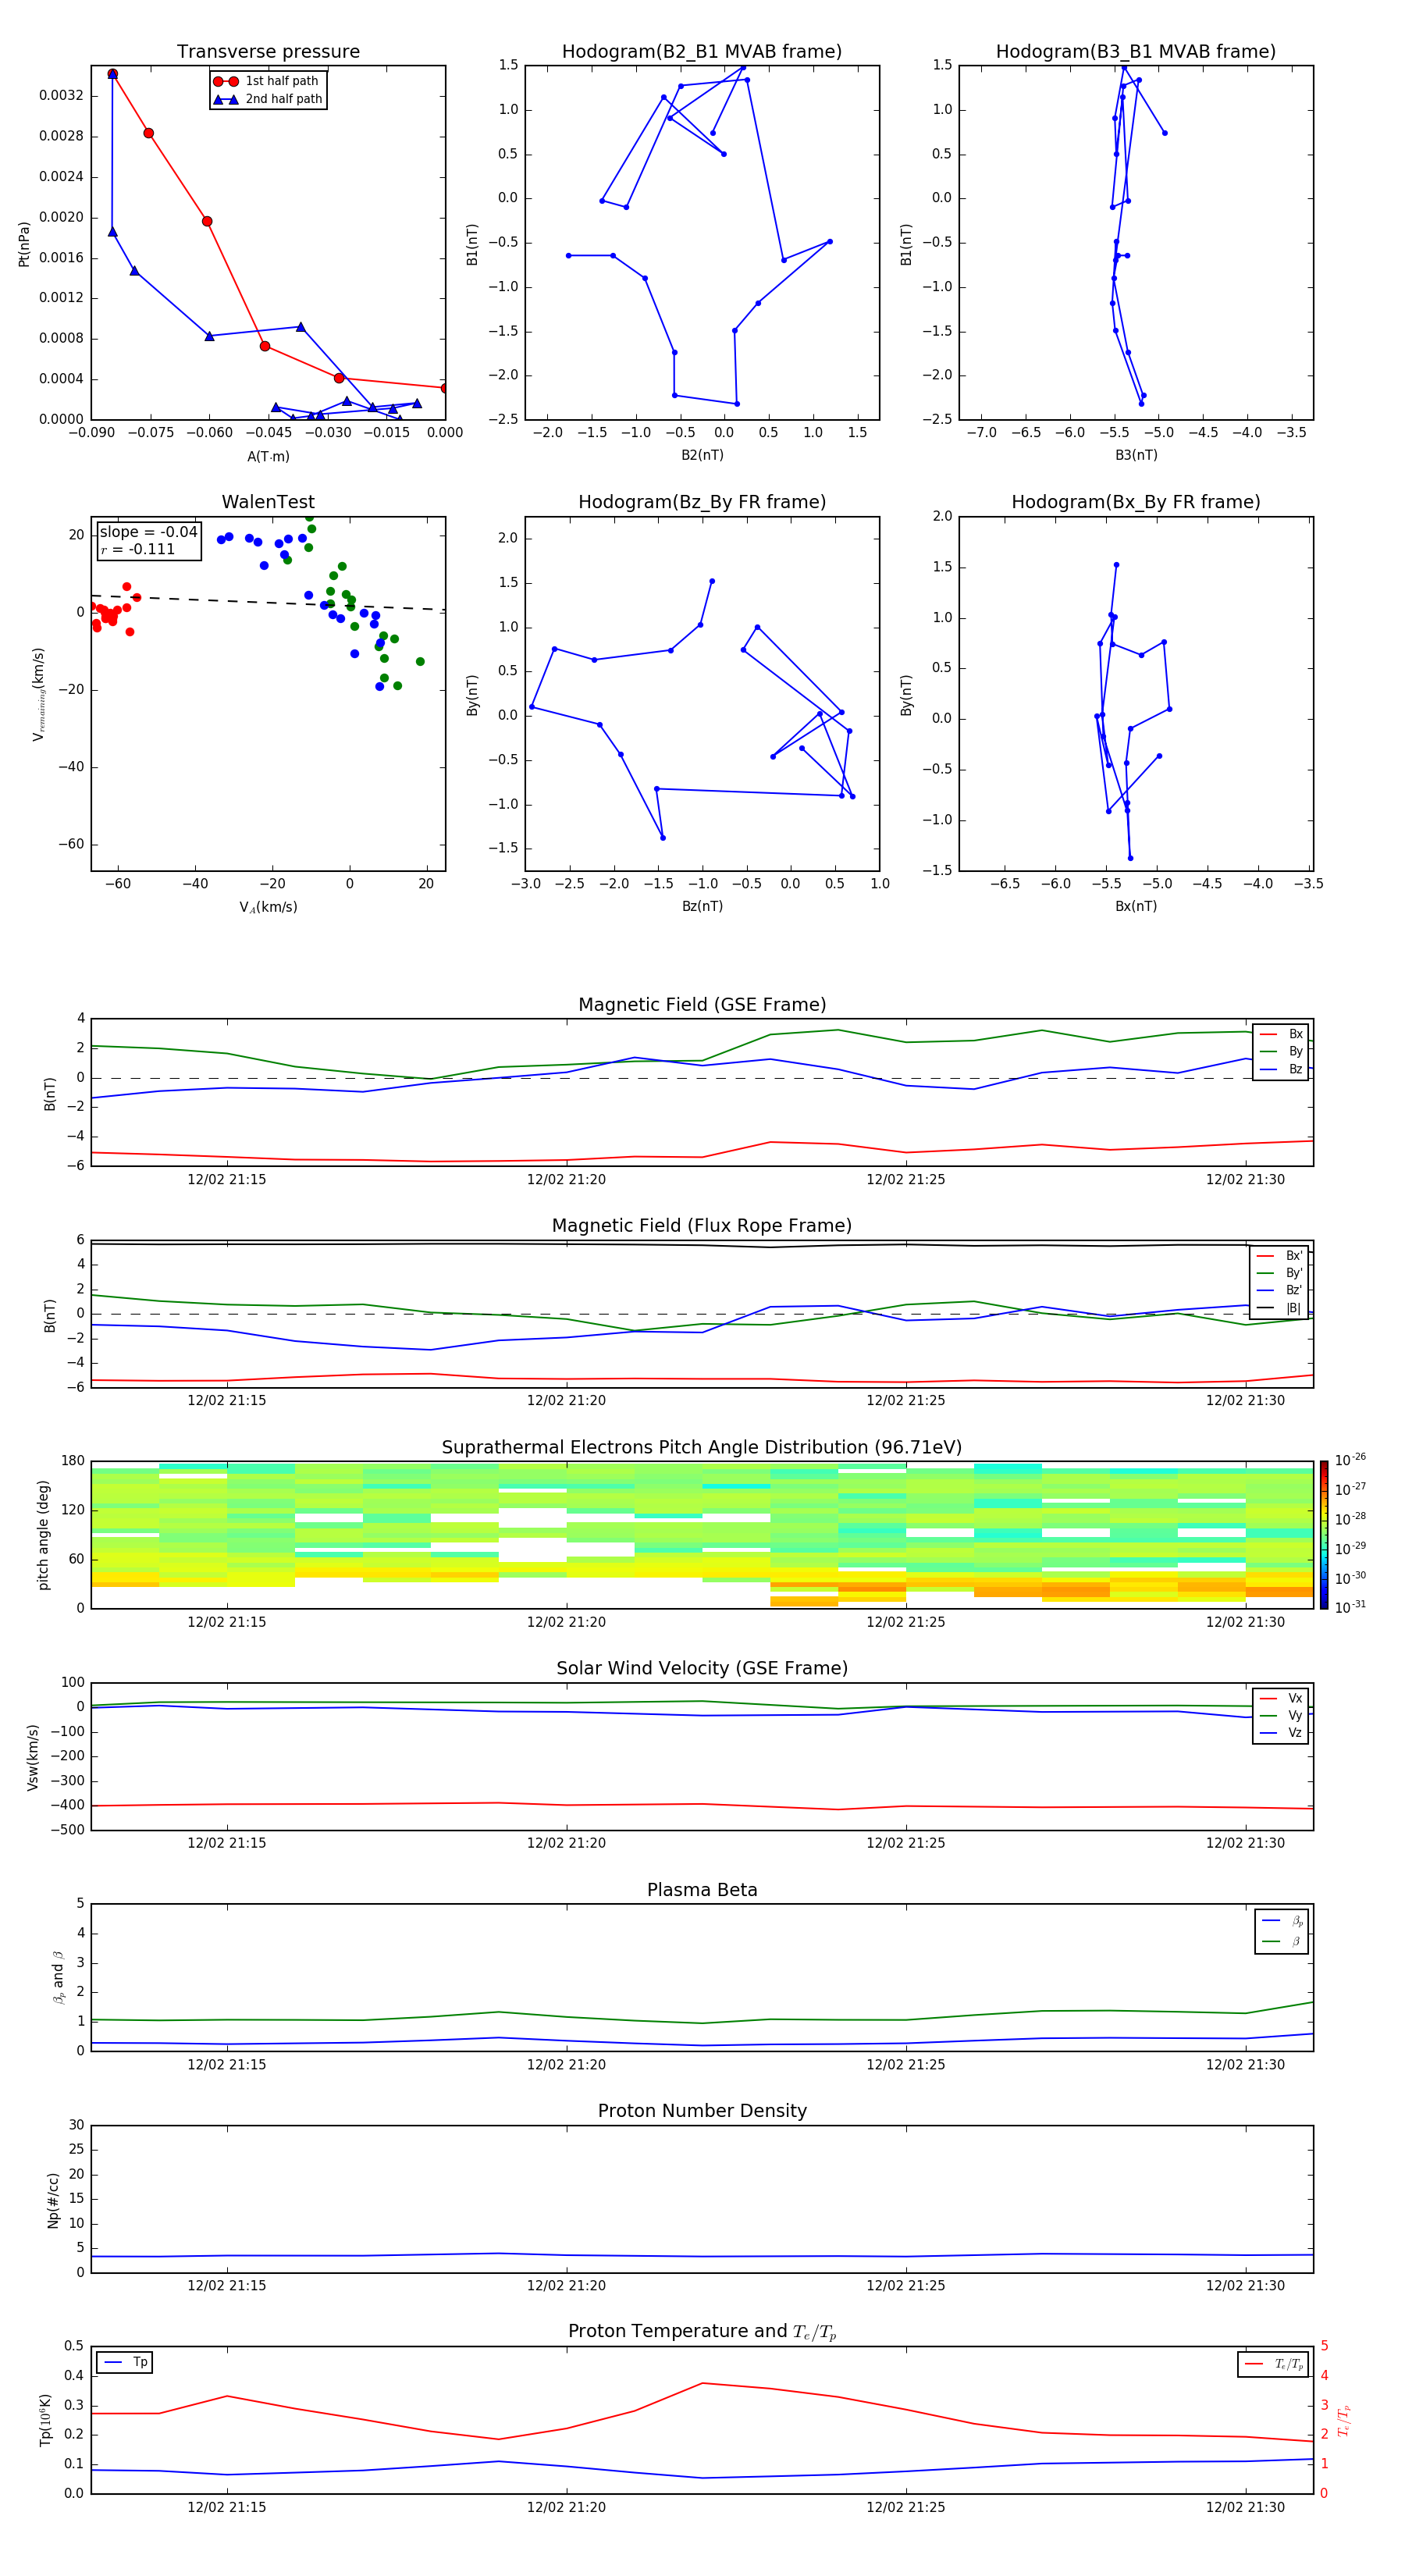This screenshot has width=1405, height=2576.
Task: Click the '10^-26' colorbar tick label
Action: [1350, 1460]
